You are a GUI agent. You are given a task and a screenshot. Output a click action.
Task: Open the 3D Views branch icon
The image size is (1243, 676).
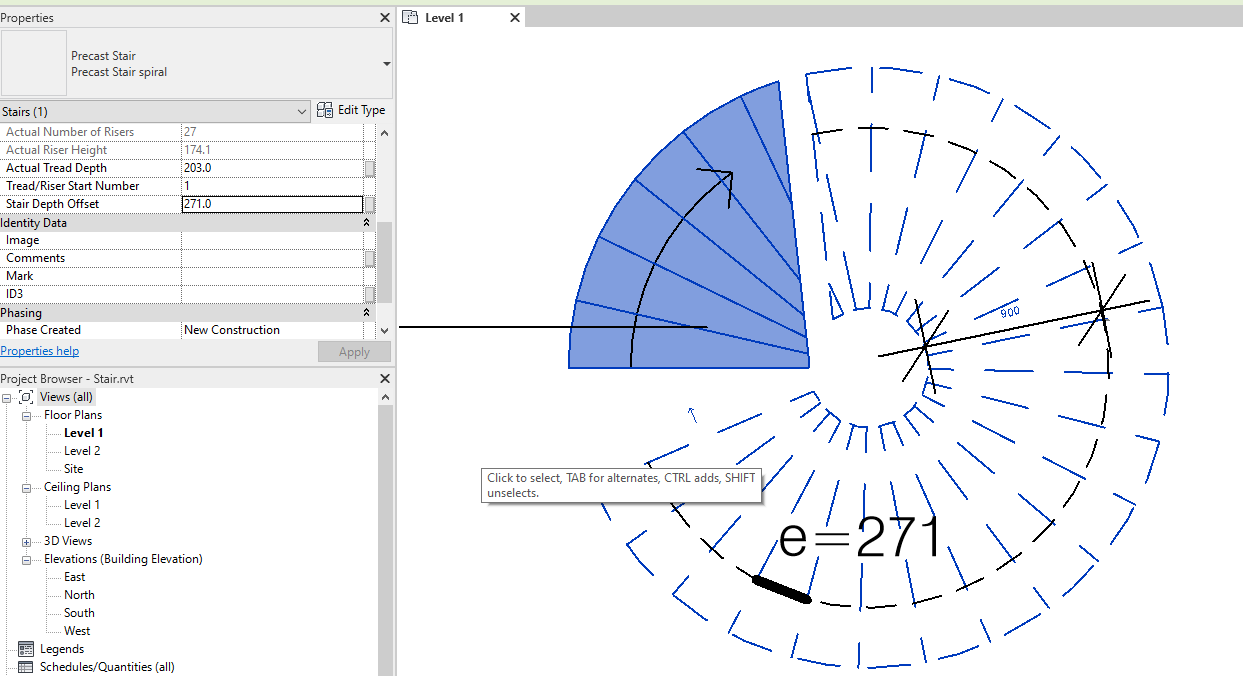click(26, 540)
